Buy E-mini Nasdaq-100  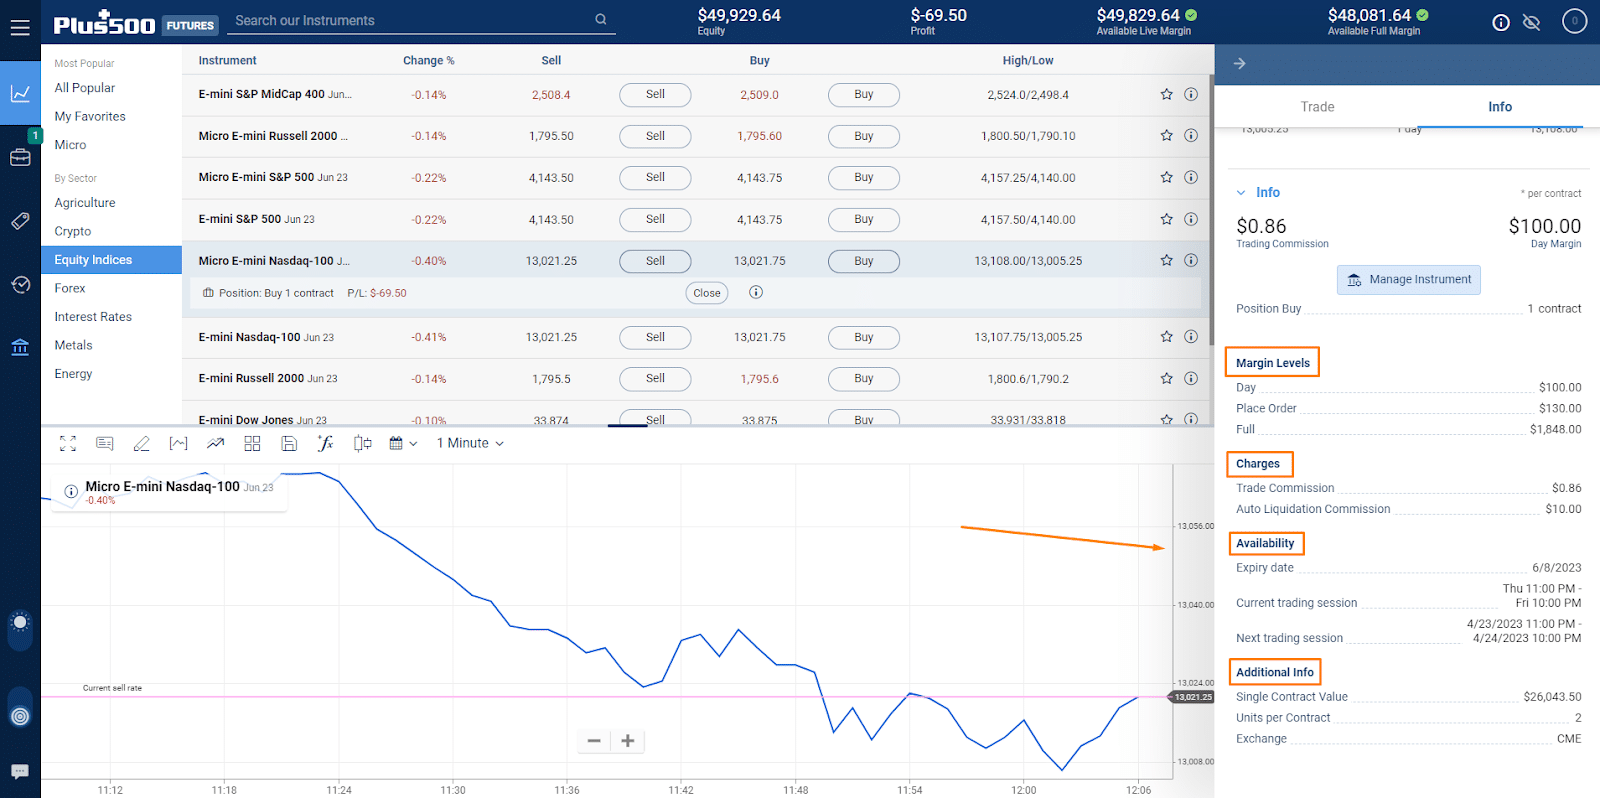tap(864, 337)
